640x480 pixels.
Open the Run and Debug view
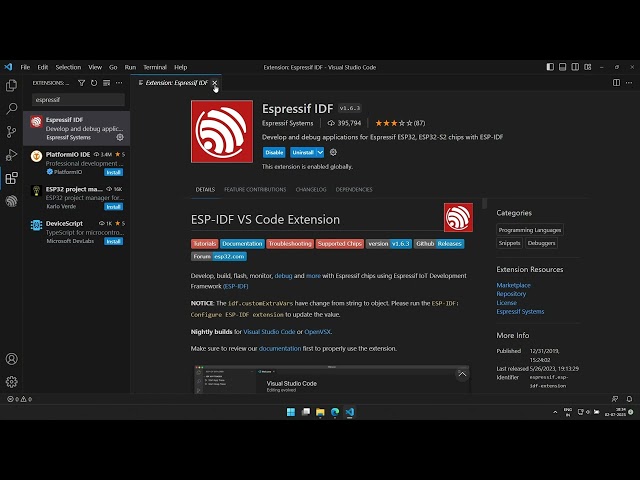(x=11, y=155)
